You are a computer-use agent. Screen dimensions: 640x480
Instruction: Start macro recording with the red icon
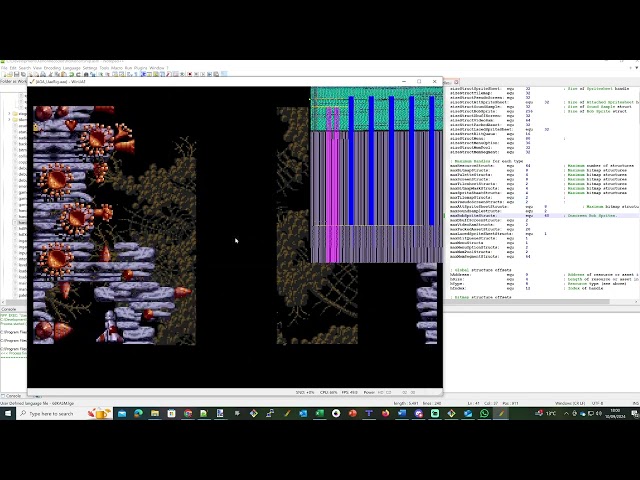[189, 74]
